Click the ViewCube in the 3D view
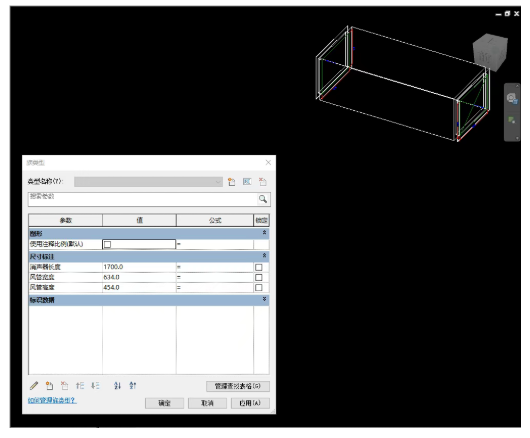Image resolution: width=530 pixels, height=438 pixels. (x=490, y=52)
